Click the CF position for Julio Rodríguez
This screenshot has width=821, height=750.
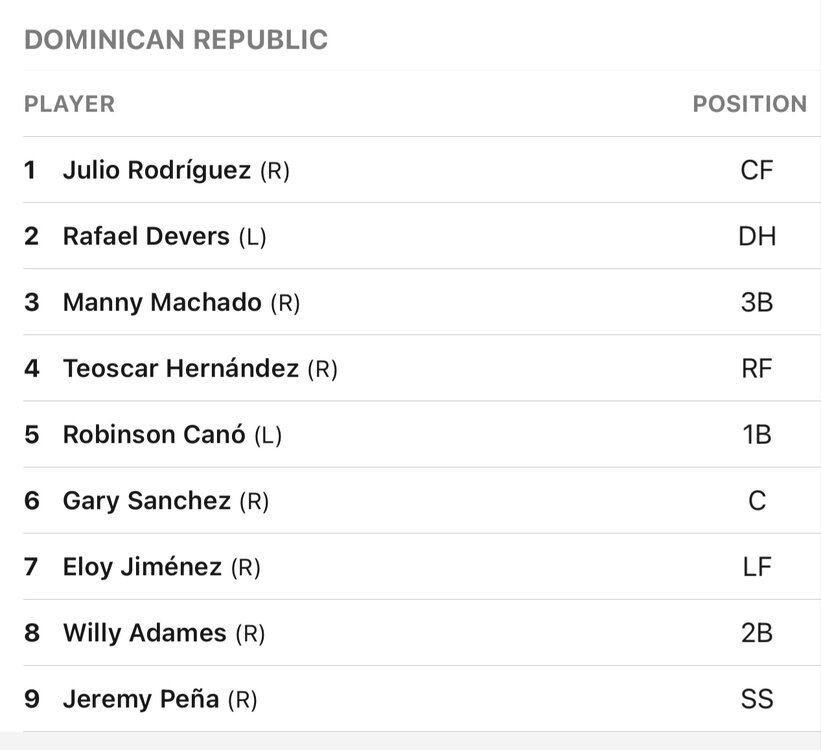(757, 170)
